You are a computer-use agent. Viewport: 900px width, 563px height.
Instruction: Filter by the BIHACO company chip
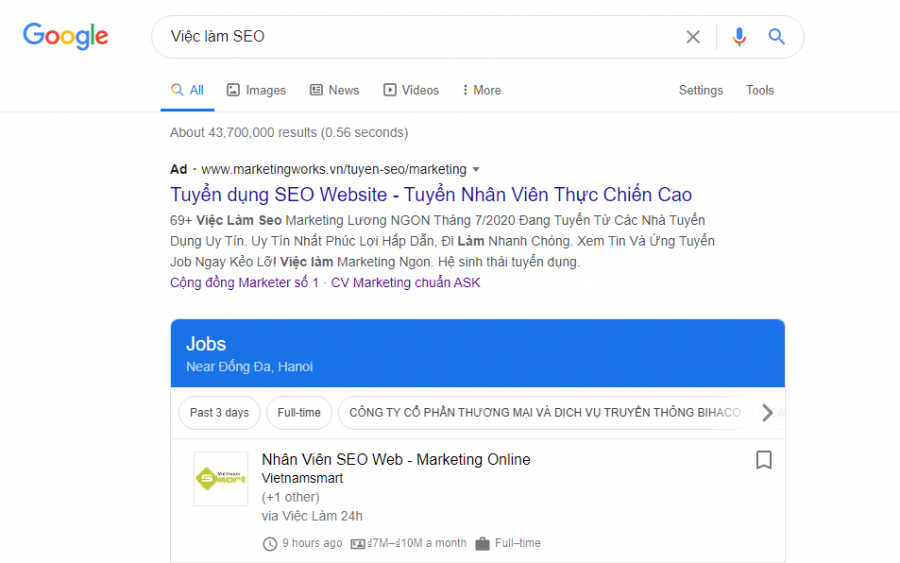point(545,413)
